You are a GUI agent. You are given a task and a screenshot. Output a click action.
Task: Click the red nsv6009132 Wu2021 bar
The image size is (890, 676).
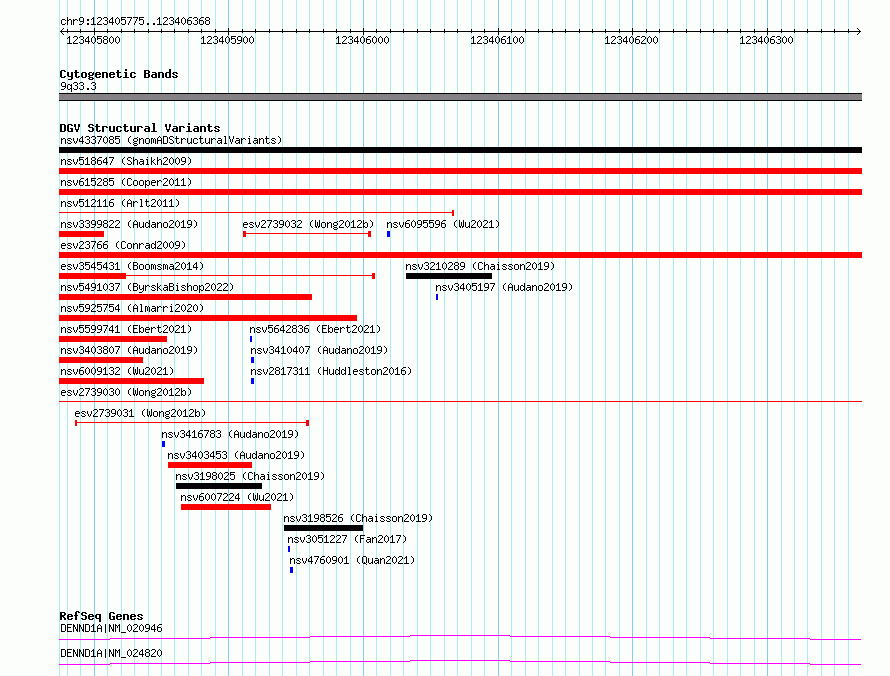coord(132,381)
